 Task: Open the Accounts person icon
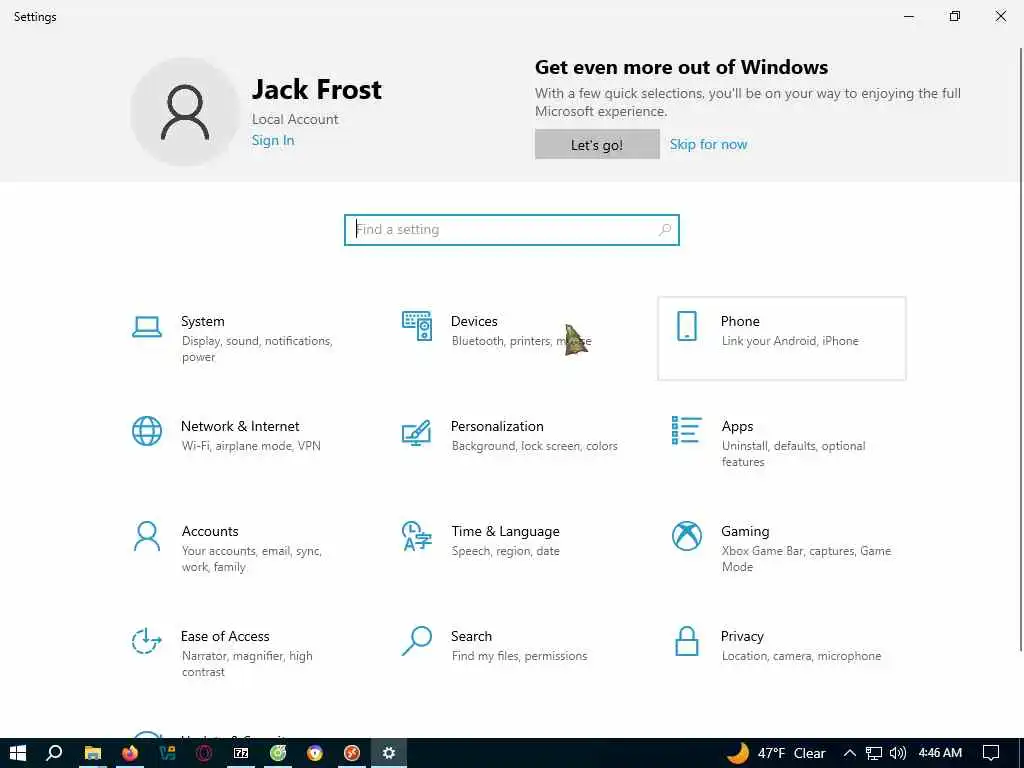147,536
